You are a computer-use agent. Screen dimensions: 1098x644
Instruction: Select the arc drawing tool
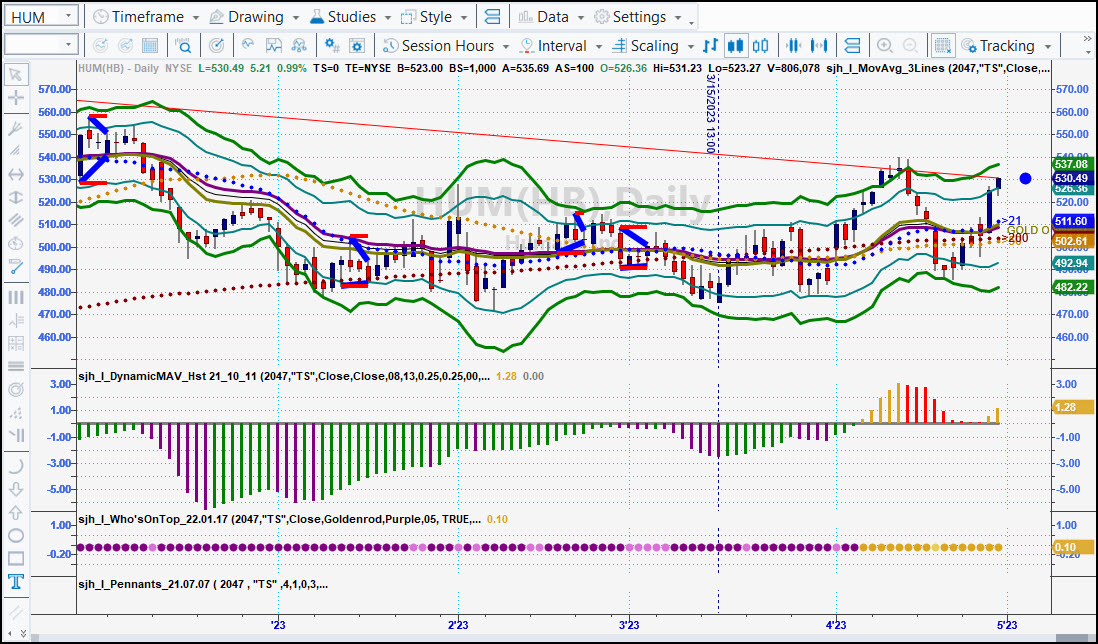(15, 466)
